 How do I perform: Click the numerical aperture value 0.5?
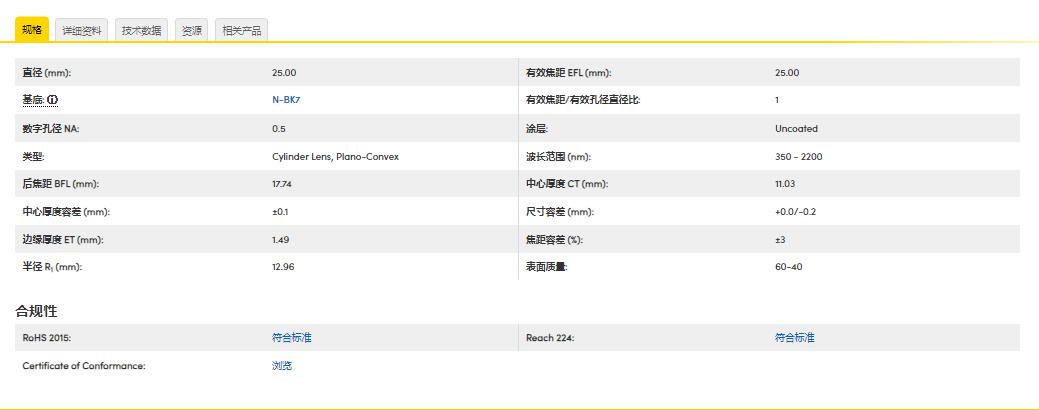(x=279, y=129)
